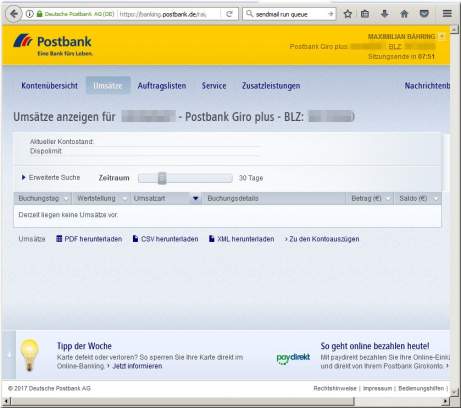Open the bookmarks list icon
This screenshot has height=408, width=461.
click(365, 14)
